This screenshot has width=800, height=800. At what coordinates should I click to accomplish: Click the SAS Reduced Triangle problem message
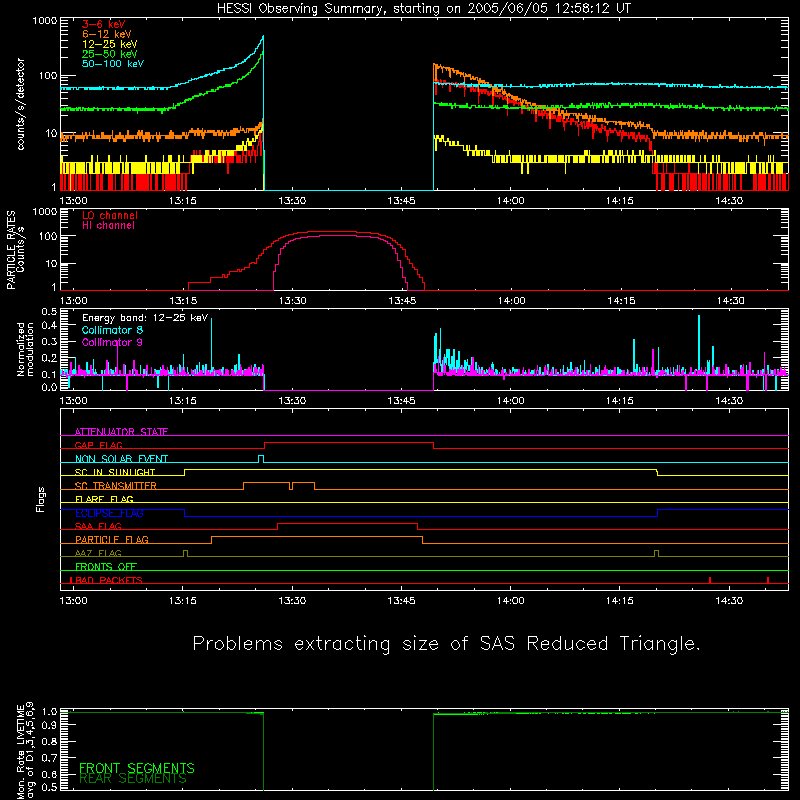pos(446,644)
